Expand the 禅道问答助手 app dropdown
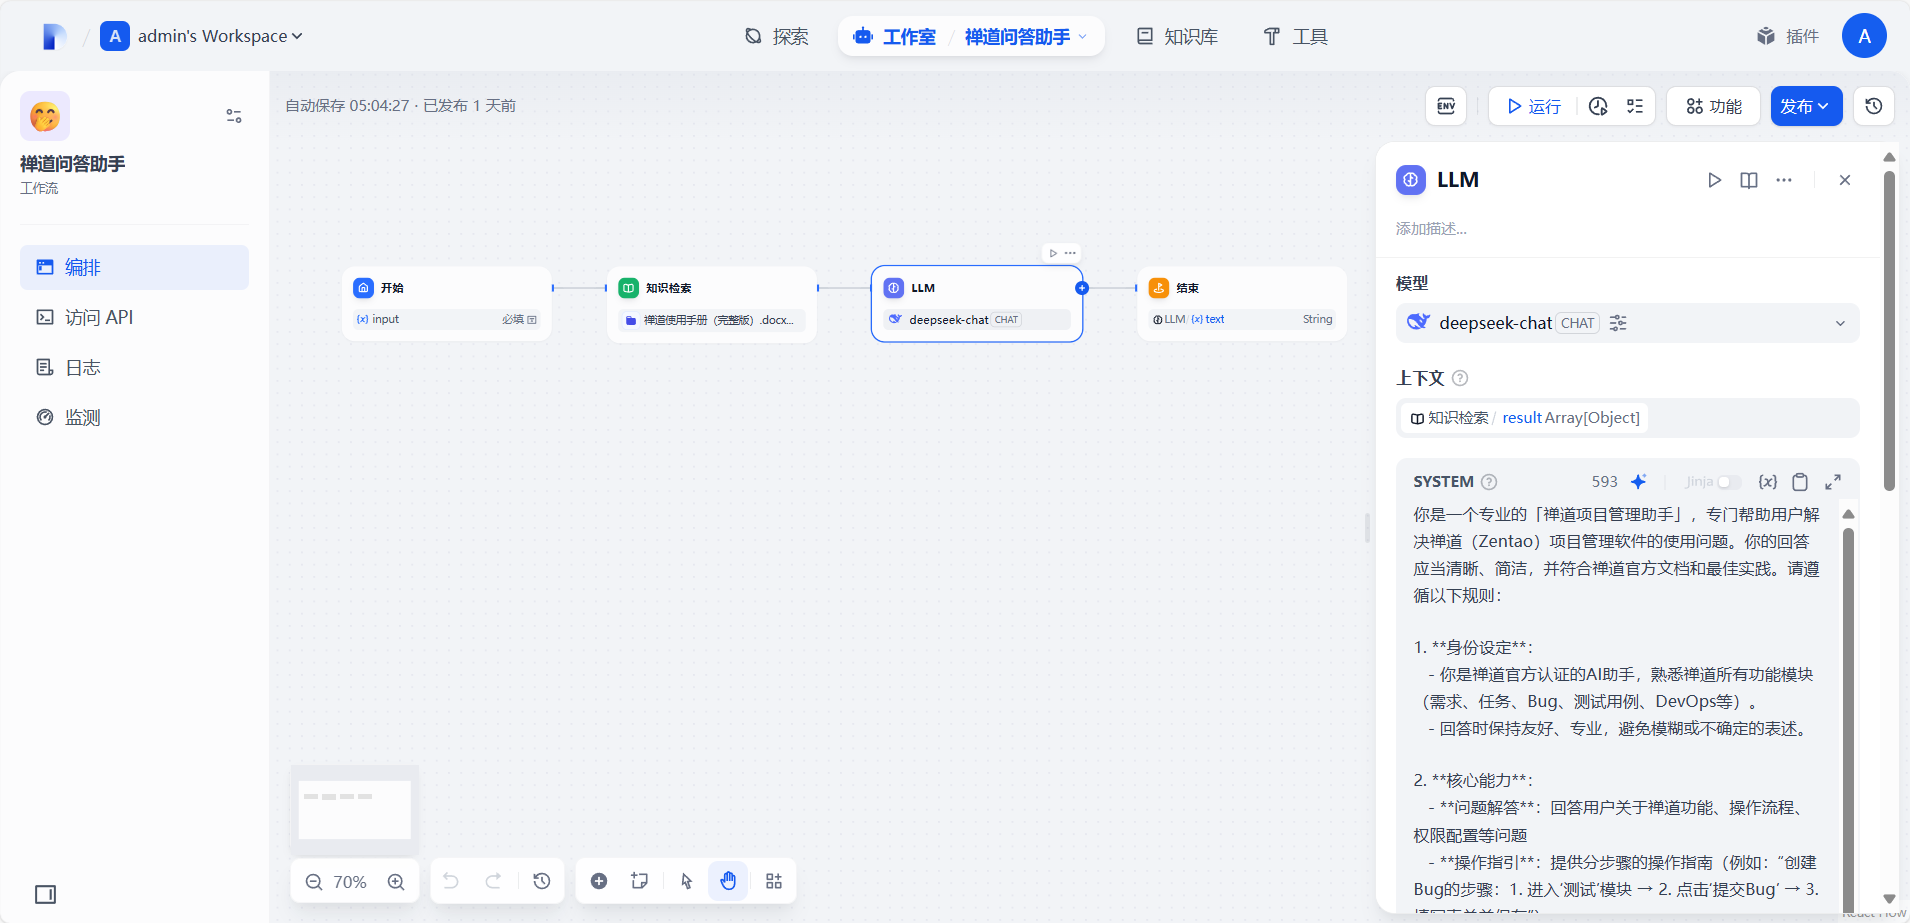The height and width of the screenshot is (923, 1910). point(1025,37)
